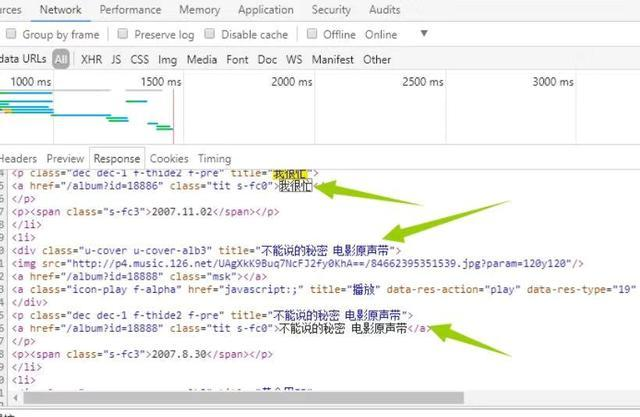Click the link text 不能说的秘密 电影原声带
This screenshot has width=640, height=417.
click(x=343, y=328)
